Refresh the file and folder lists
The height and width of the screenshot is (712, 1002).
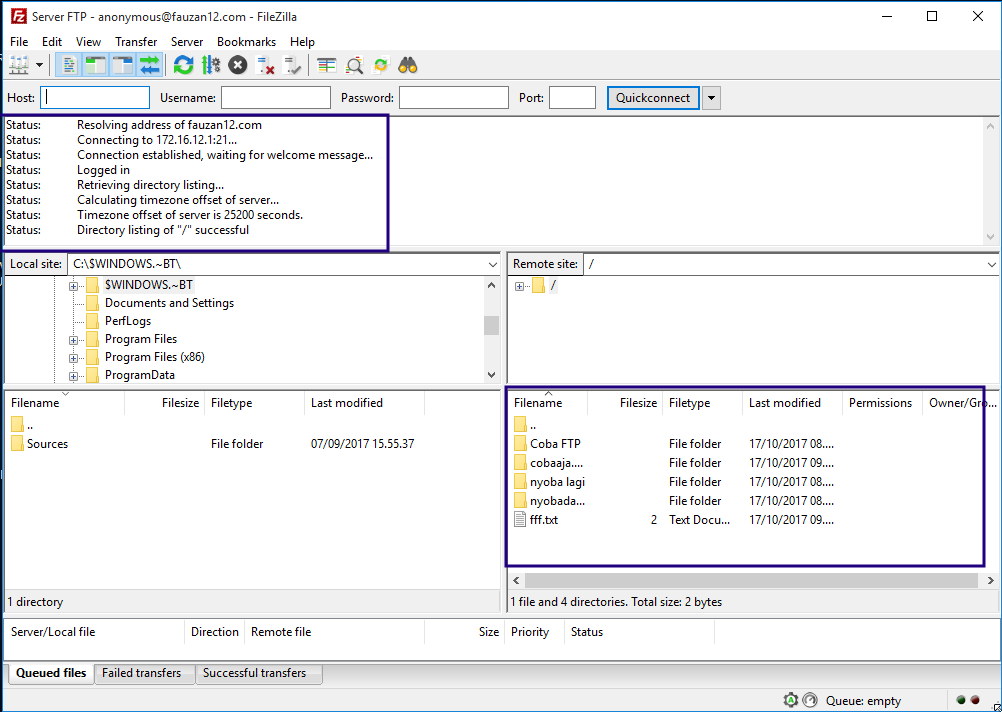(183, 64)
